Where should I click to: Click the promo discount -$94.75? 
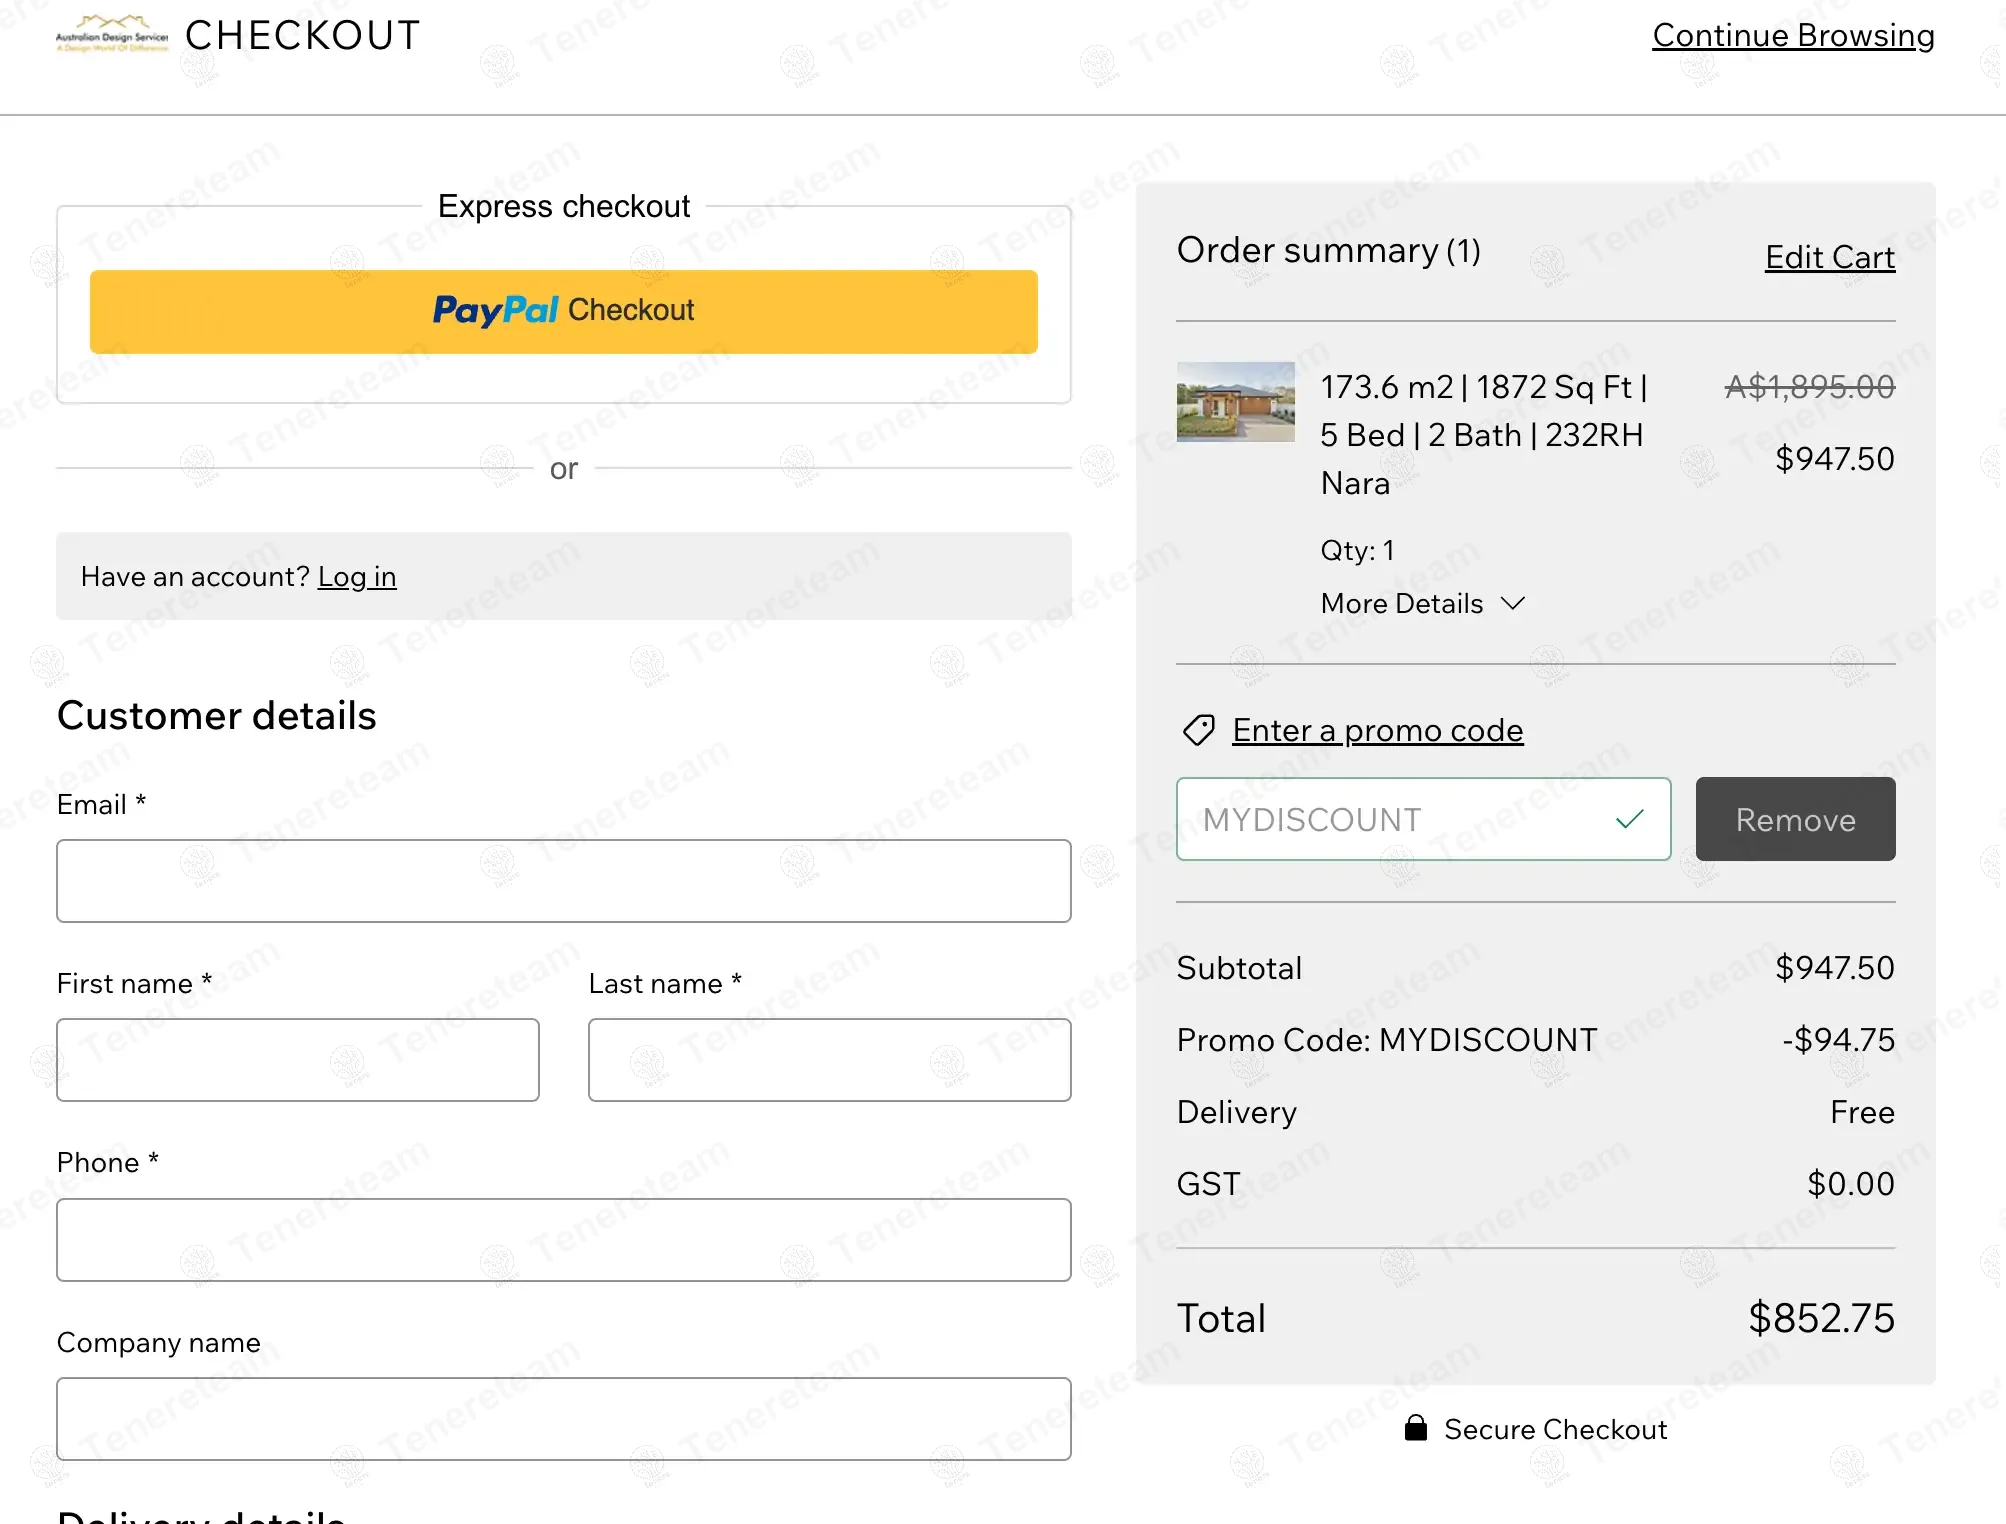click(x=1838, y=1040)
